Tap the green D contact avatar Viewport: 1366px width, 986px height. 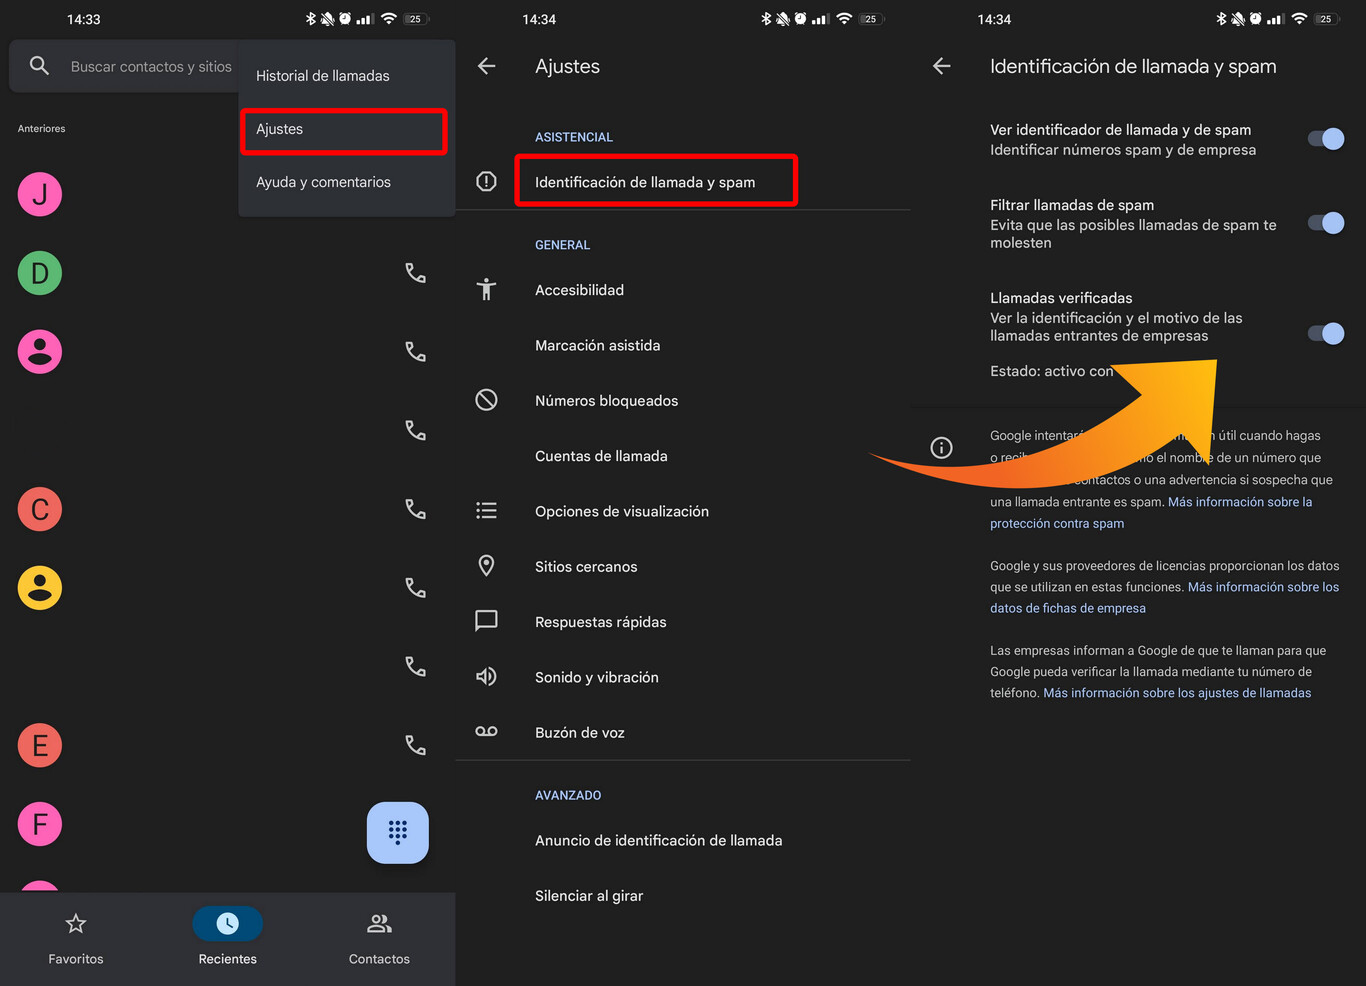[40, 273]
